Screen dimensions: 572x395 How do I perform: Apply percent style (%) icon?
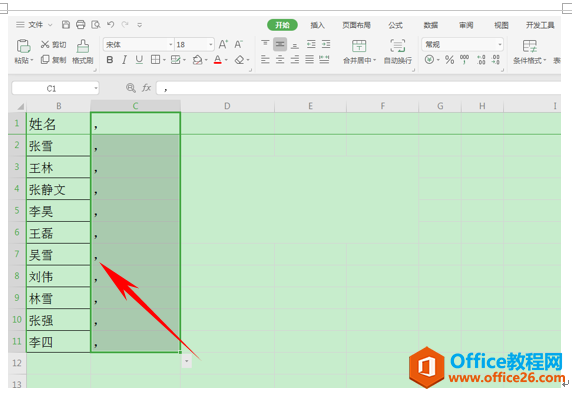(x=449, y=59)
